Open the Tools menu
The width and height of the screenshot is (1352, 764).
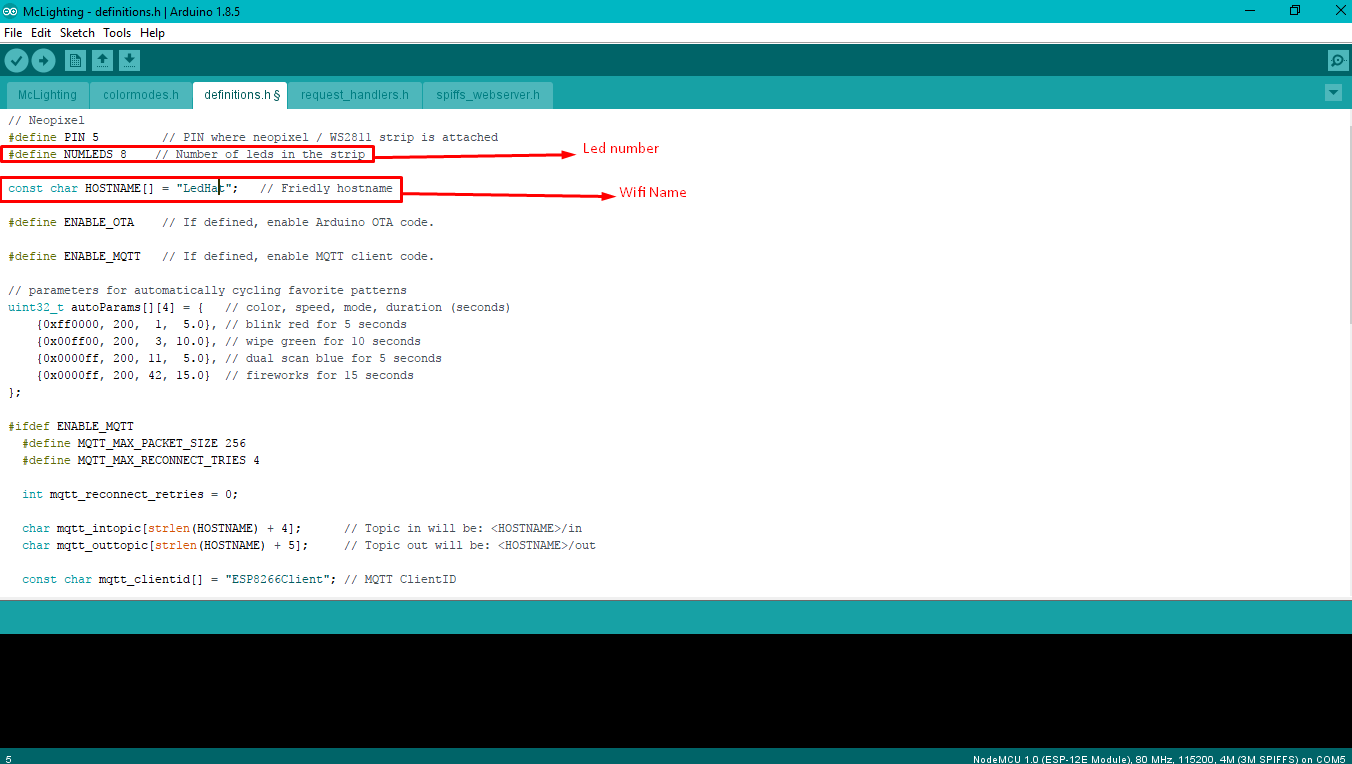tap(117, 32)
